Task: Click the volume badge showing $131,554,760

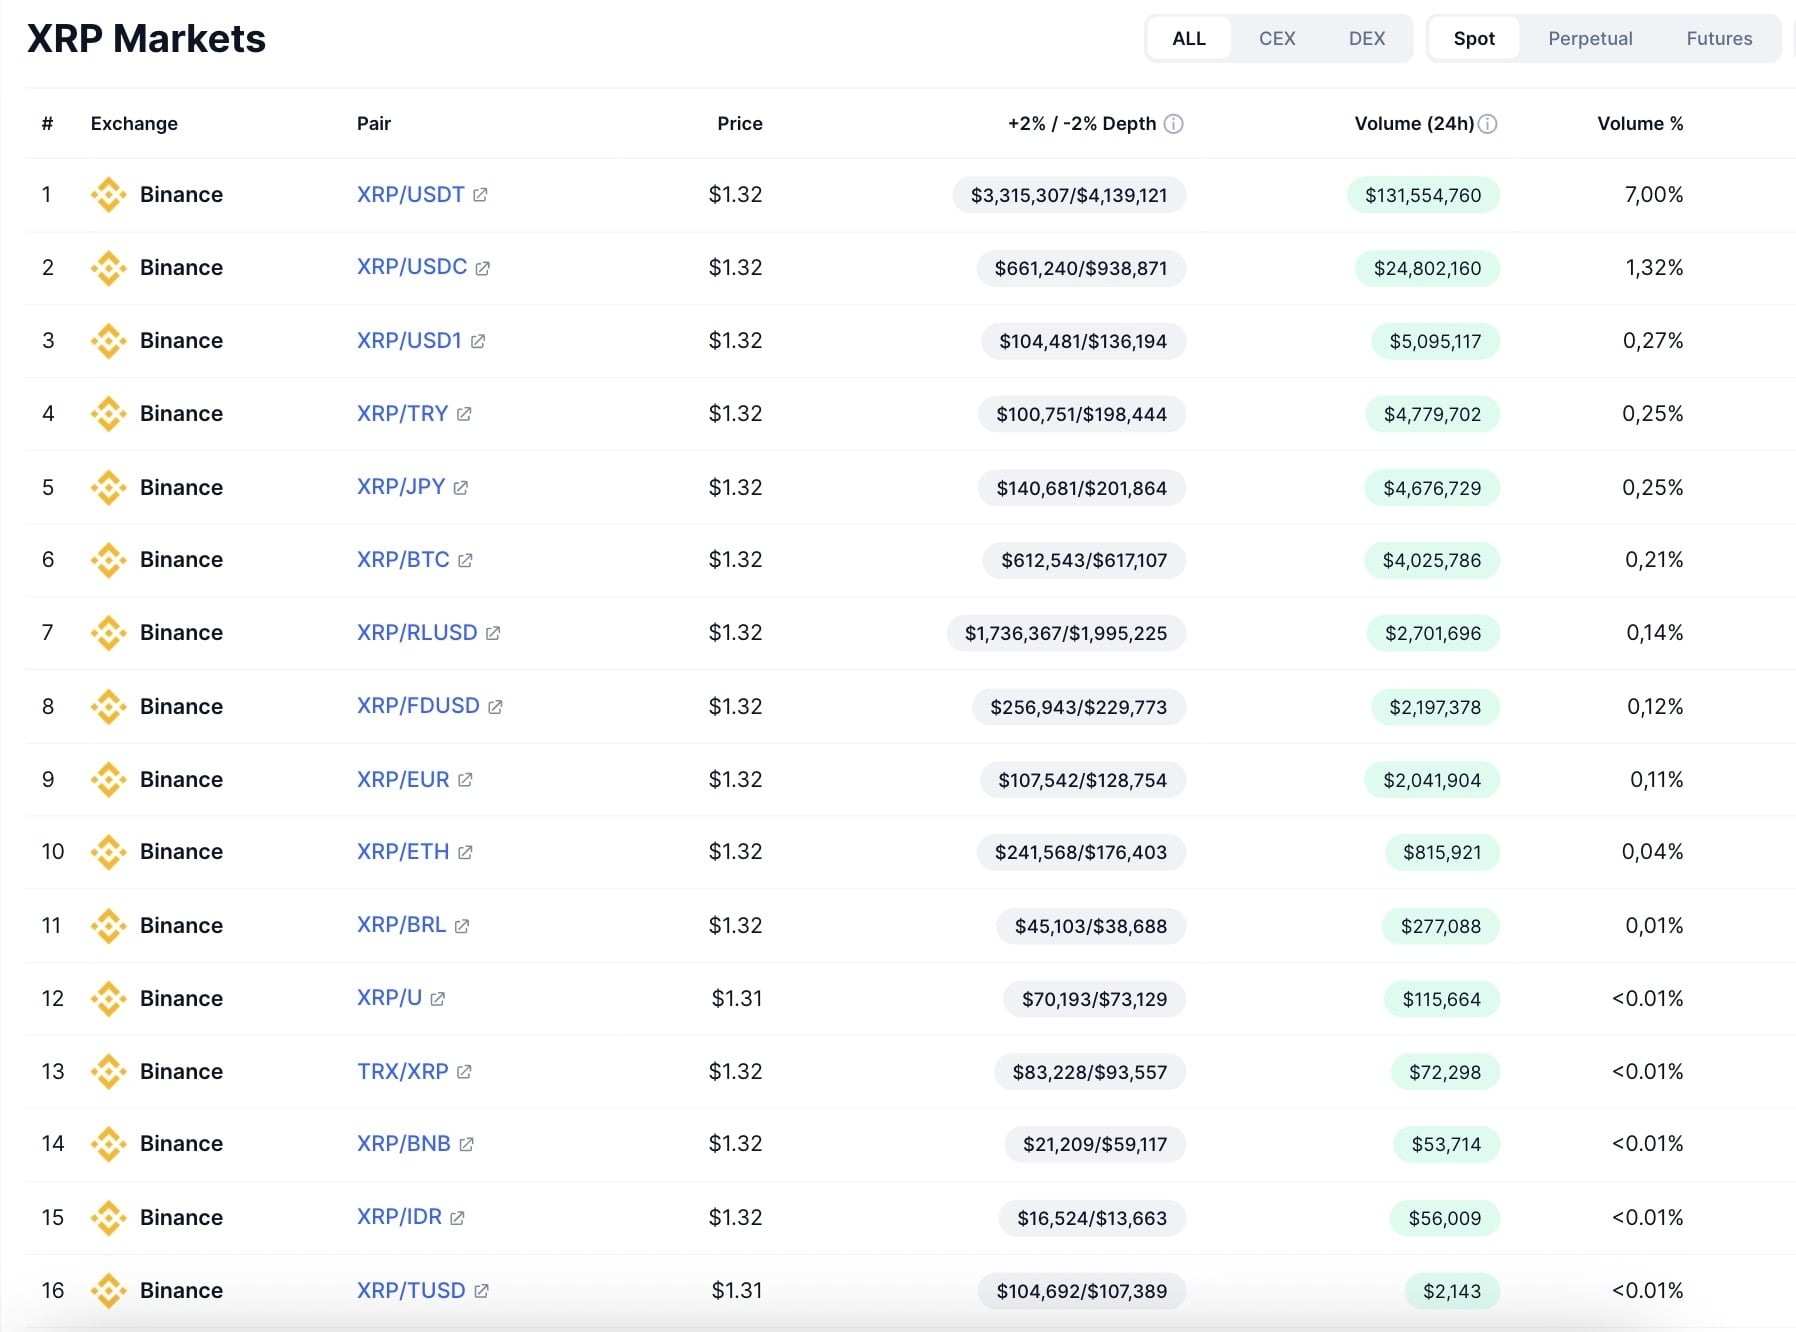Action: coord(1424,195)
